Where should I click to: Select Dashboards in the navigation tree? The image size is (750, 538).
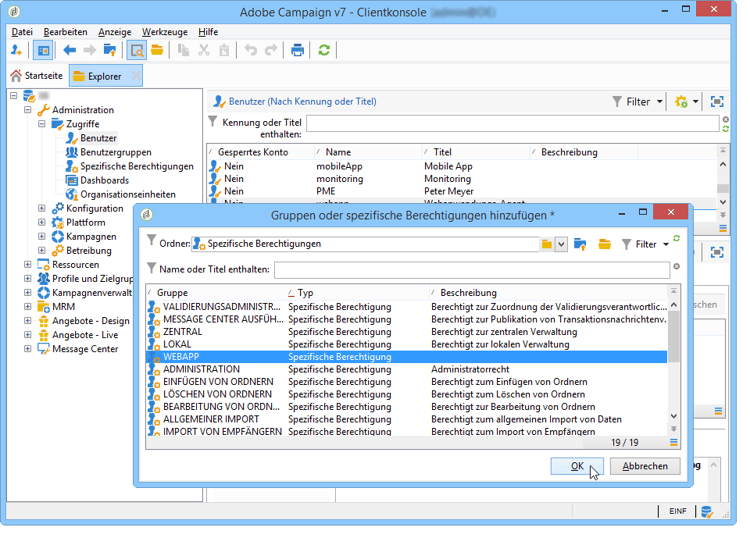[x=104, y=180]
